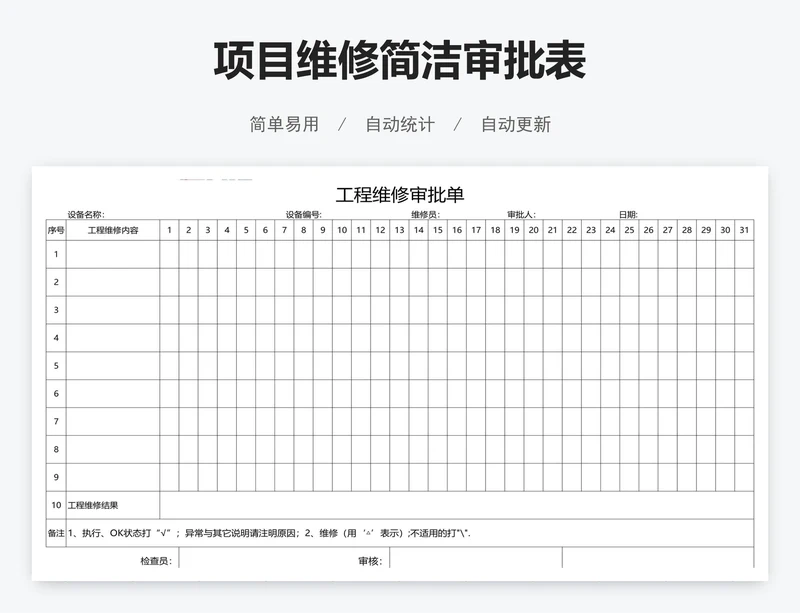
Task: Click the 工程维修内容 cell in row 5
Action: [113, 366]
